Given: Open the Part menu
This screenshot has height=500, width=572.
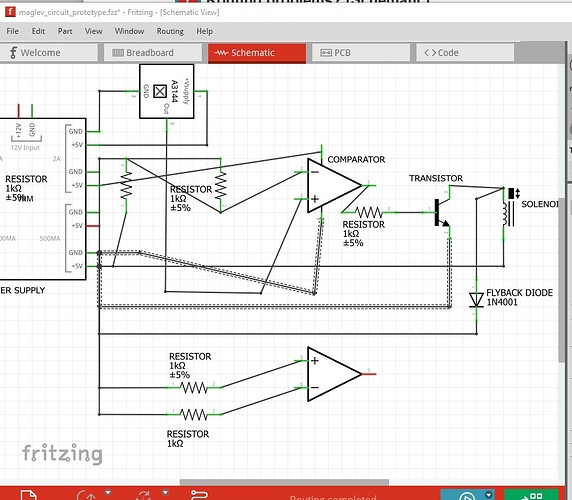Looking at the screenshot, I should click(x=65, y=31).
